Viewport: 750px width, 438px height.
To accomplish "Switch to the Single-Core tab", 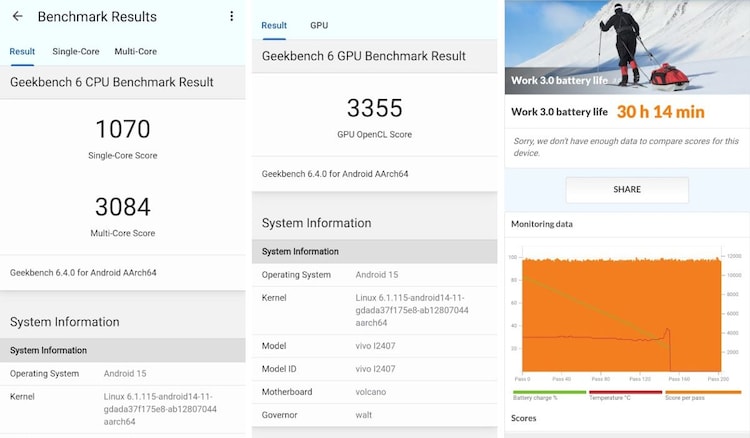I will pyautogui.click(x=76, y=51).
